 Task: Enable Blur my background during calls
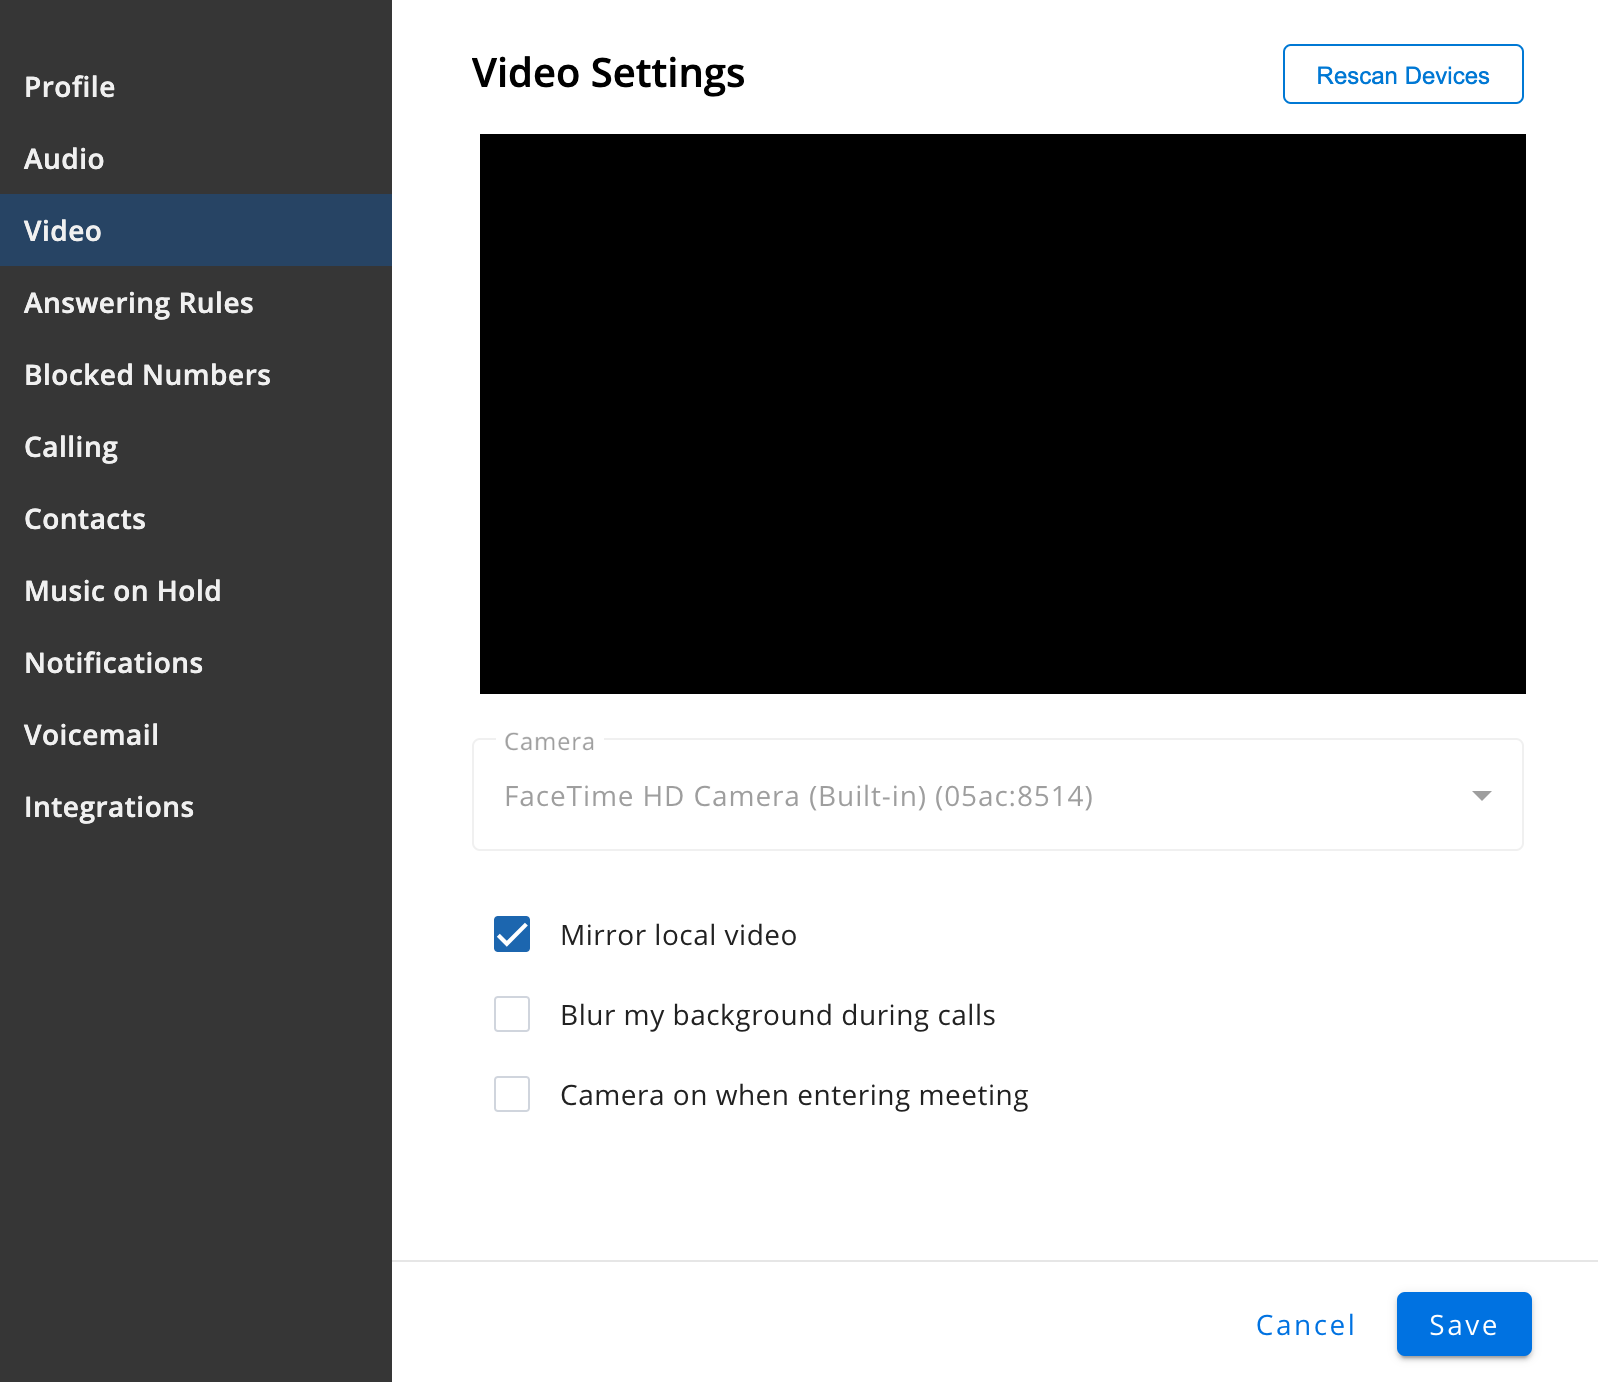point(512,1014)
